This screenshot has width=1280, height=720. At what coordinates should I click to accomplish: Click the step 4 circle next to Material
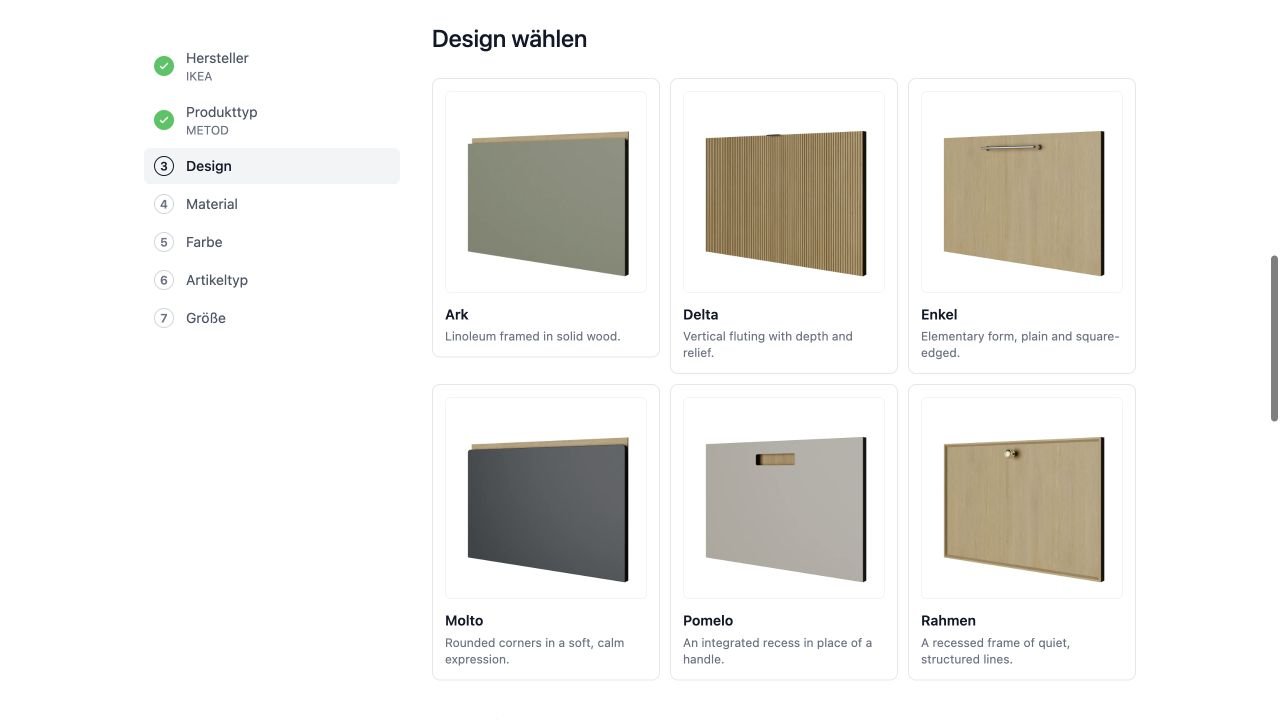(x=164, y=204)
